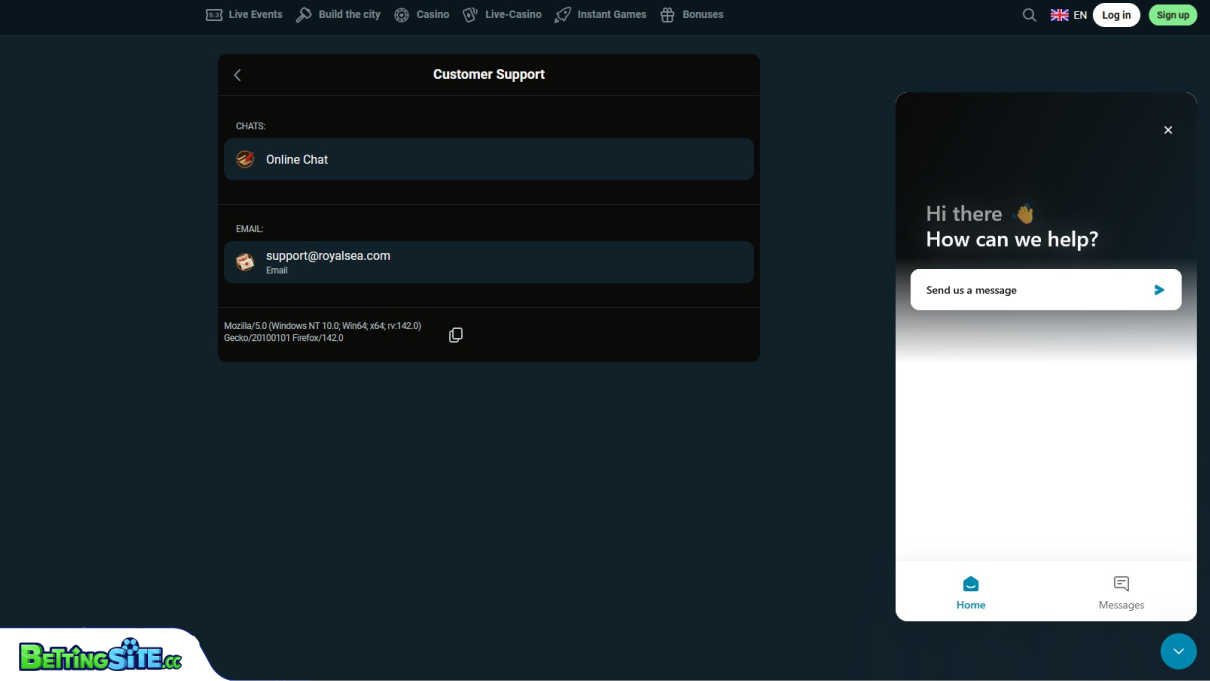Open Casino via the chip icon
The height and width of the screenshot is (681, 1210).
pos(400,14)
